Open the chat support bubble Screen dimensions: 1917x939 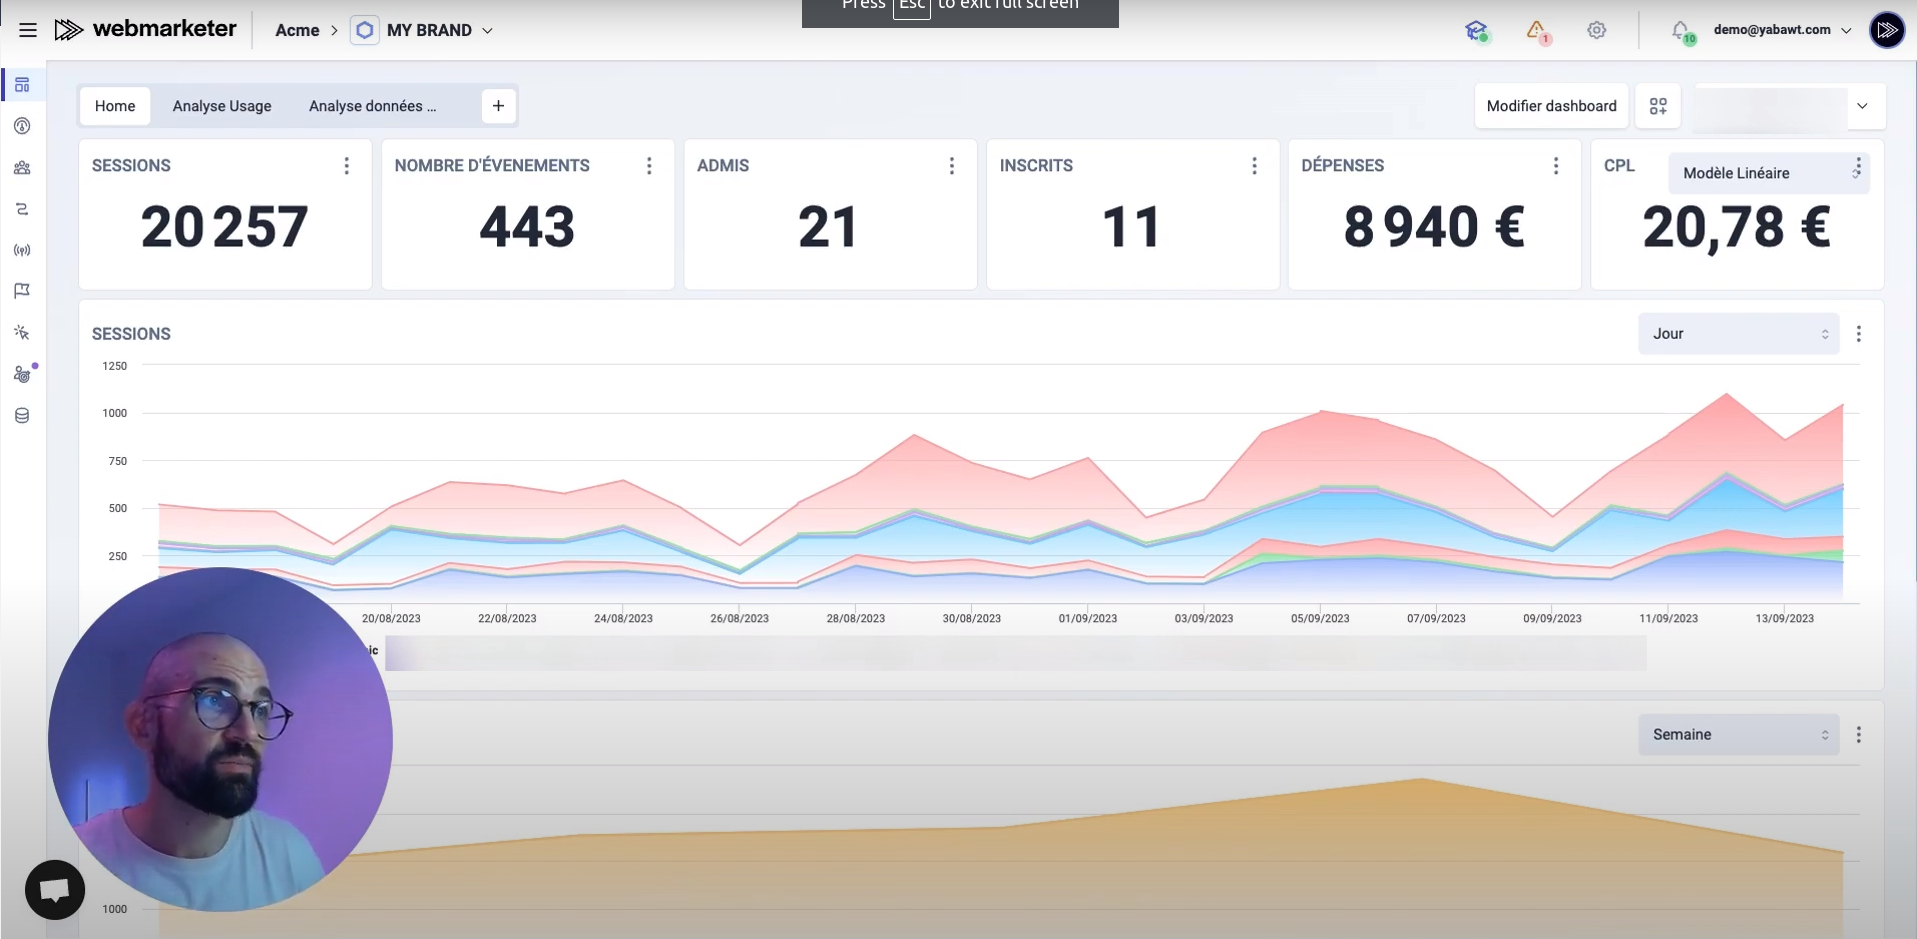pos(55,889)
